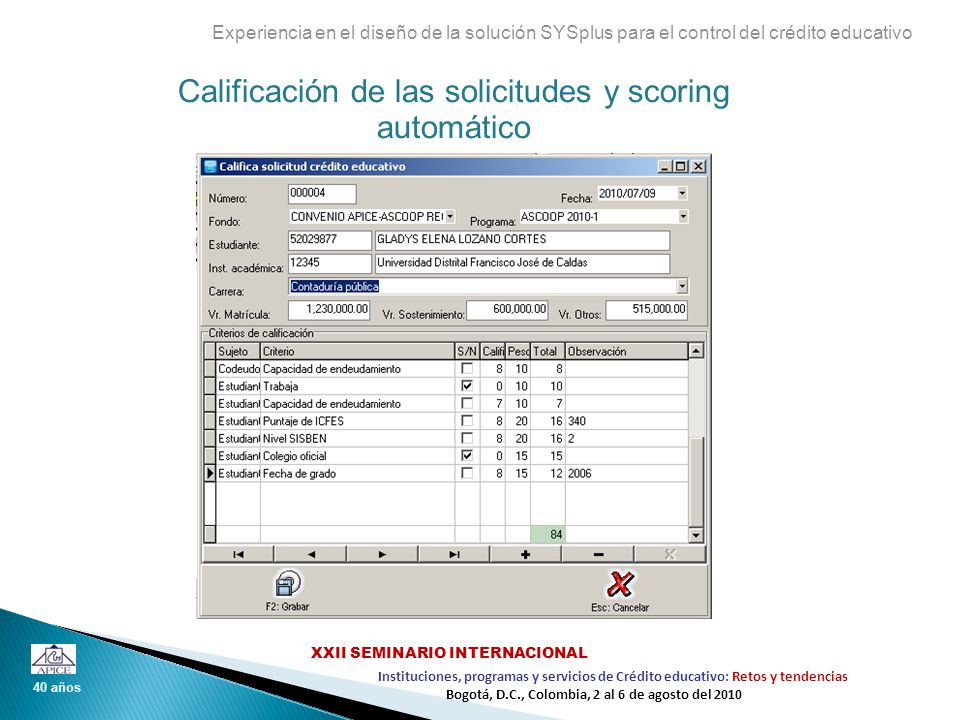
Task: Go to last record navigator button
Action: pyautogui.click(x=454, y=554)
